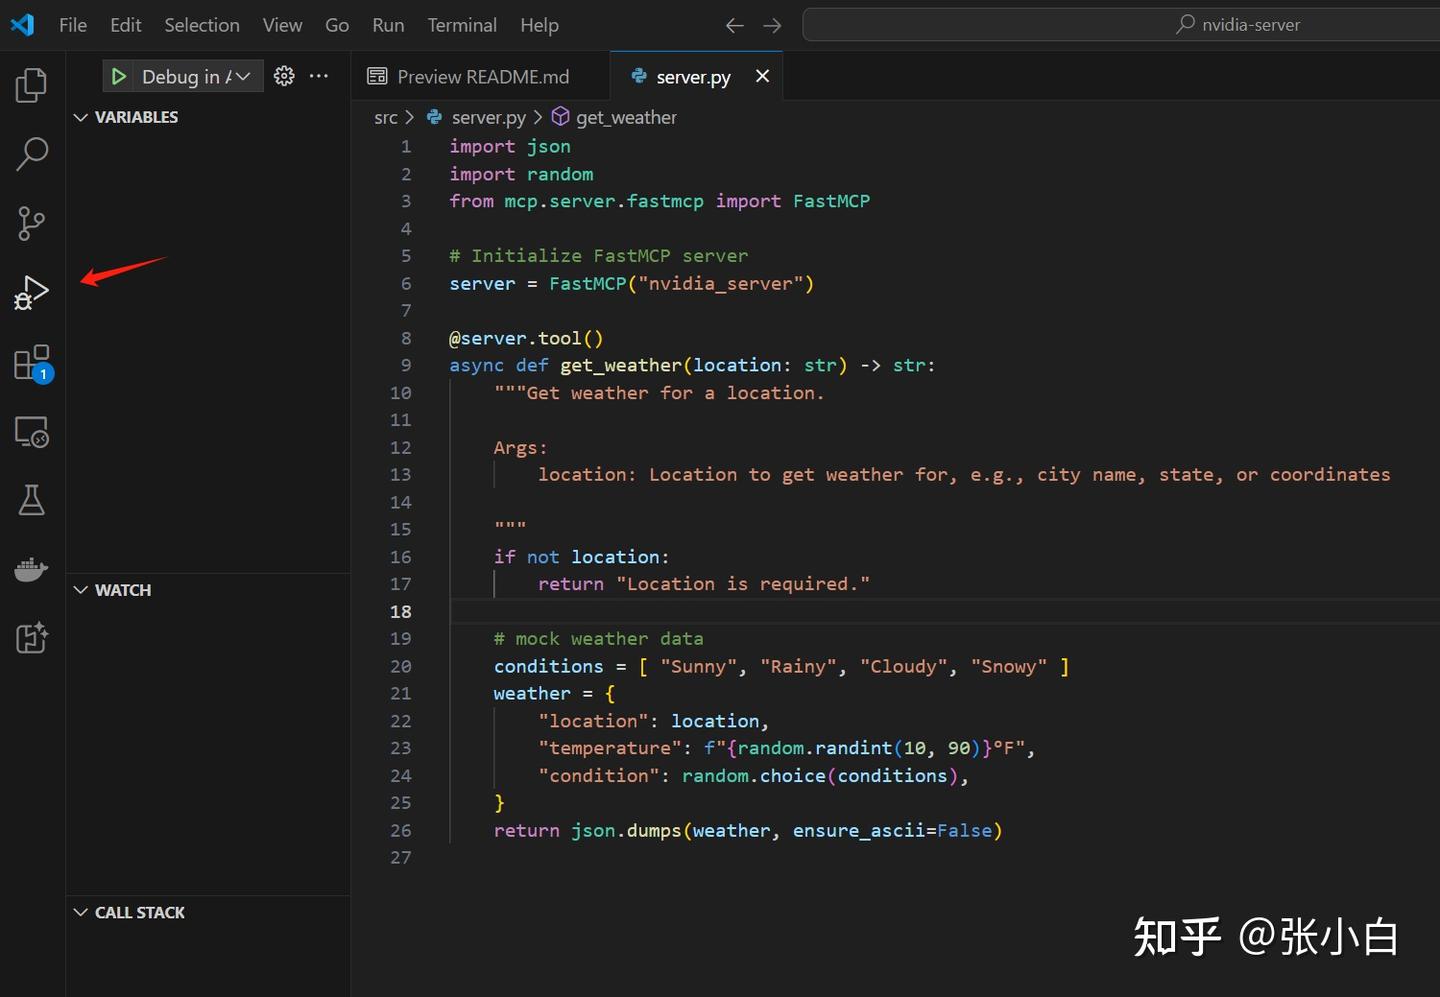Collapse the WATCH section
Screen dimensions: 1440x997
pos(208,590)
